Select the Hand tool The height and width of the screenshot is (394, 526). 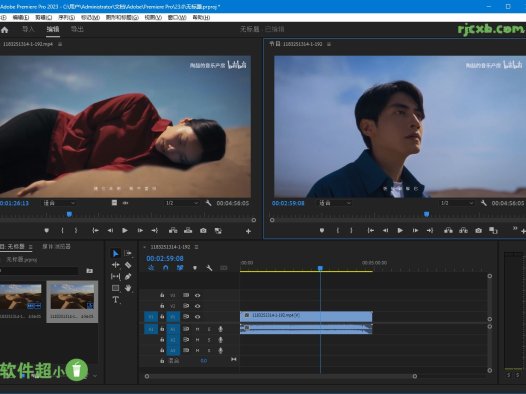tap(128, 288)
